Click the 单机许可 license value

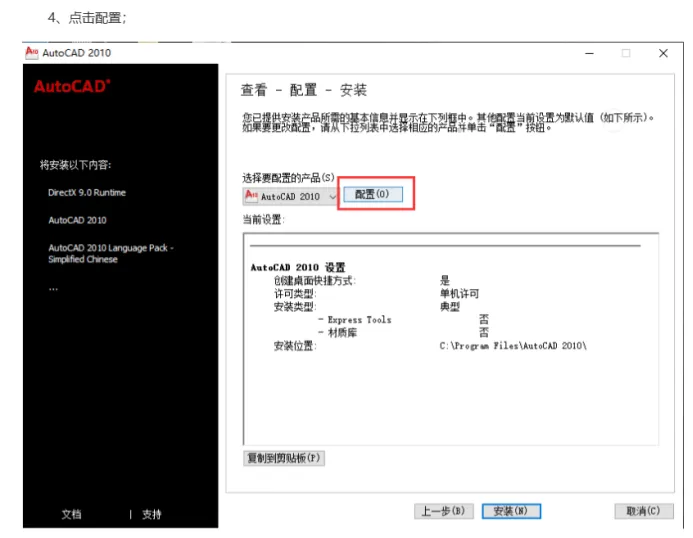[459, 294]
